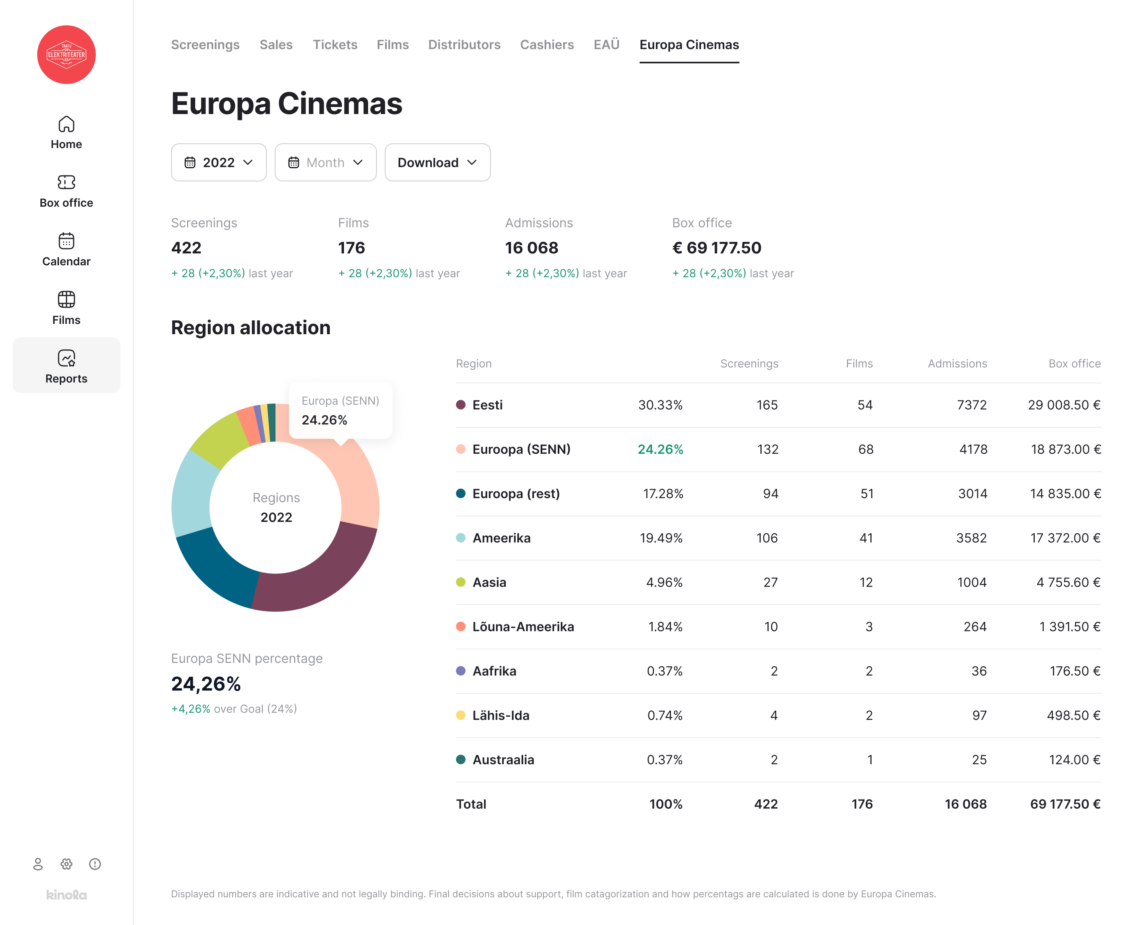1140x925 pixels.
Task: Click the red Elektriteater logo
Action: [66, 54]
